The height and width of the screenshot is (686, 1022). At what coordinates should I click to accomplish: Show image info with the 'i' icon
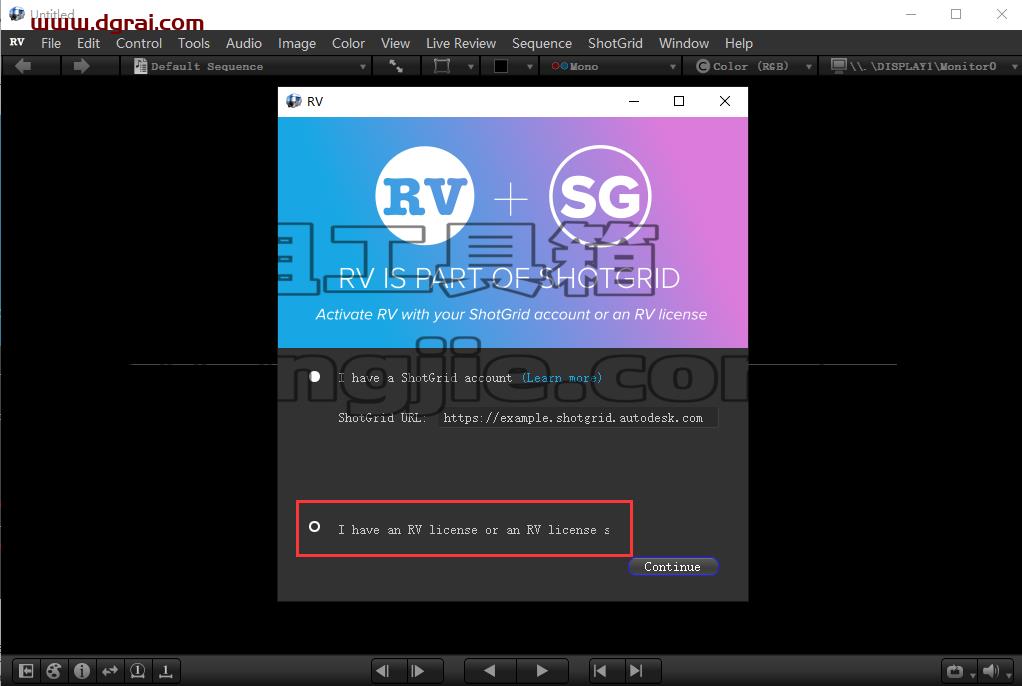[82, 670]
